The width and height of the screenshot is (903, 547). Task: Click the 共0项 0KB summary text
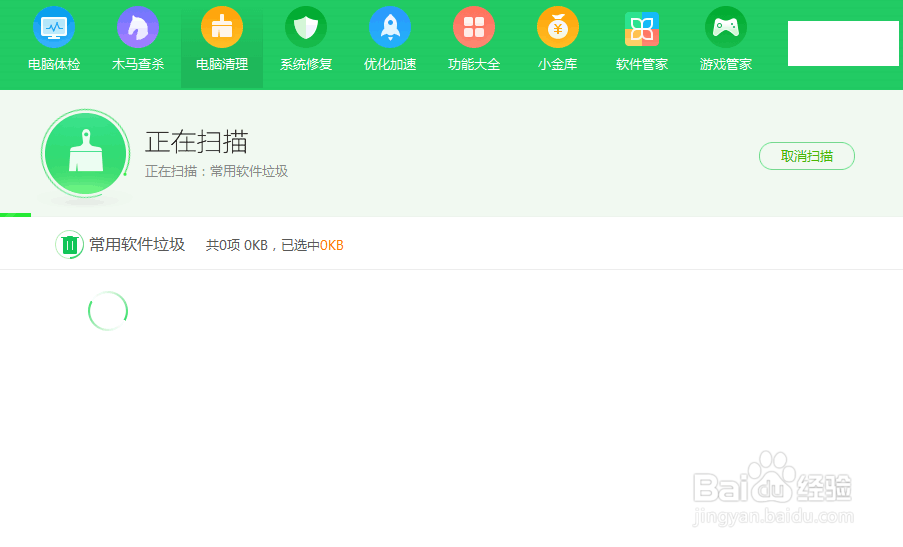[237, 245]
